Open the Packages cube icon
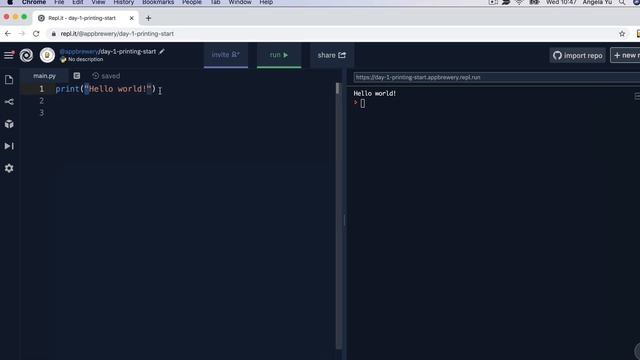 click(9, 124)
